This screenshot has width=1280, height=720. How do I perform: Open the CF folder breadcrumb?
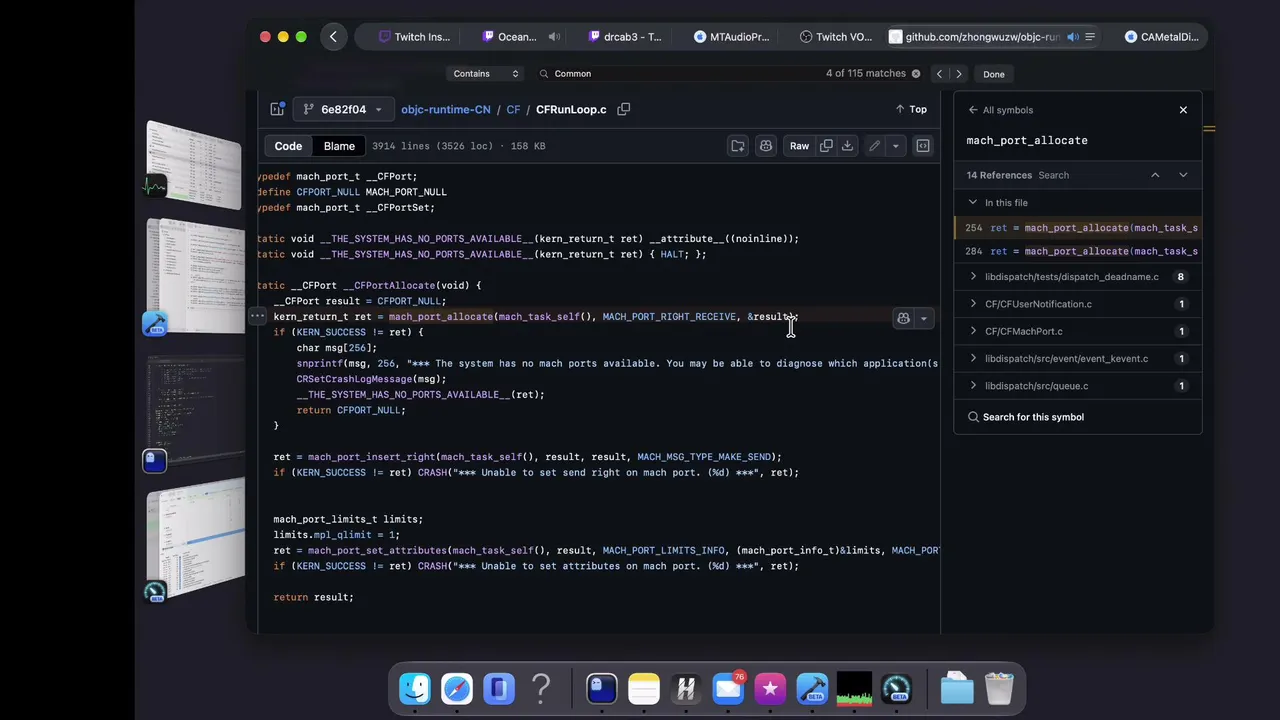pos(513,109)
